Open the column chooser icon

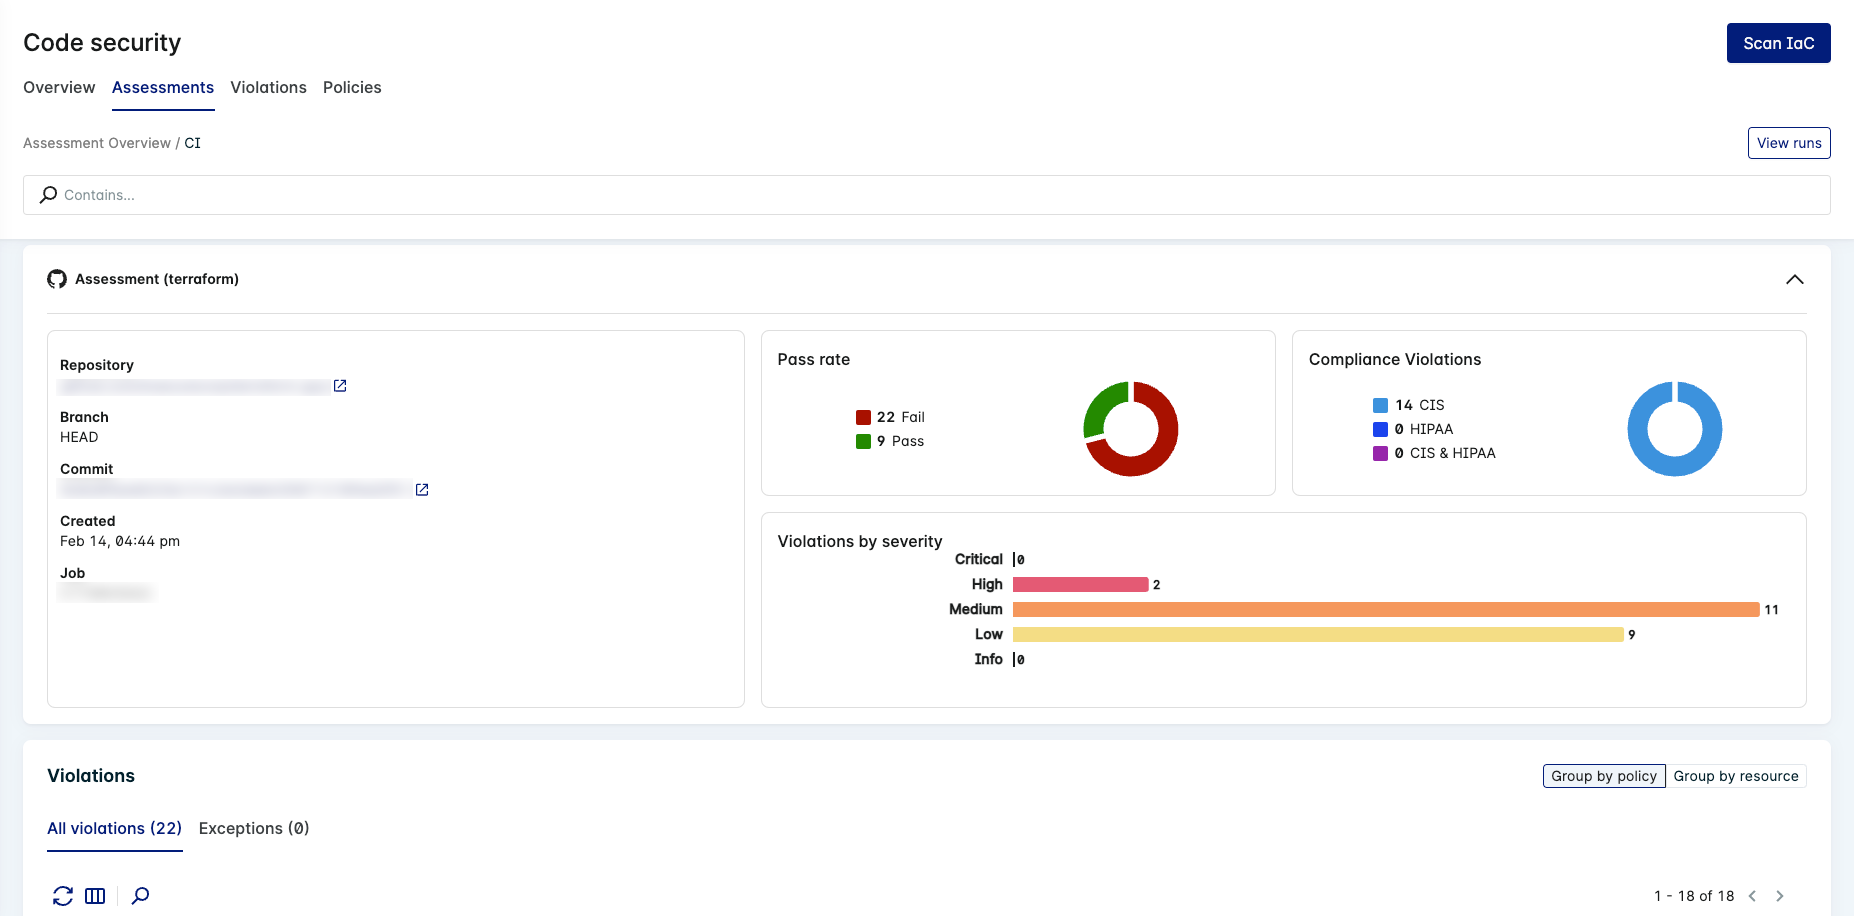[95, 896]
